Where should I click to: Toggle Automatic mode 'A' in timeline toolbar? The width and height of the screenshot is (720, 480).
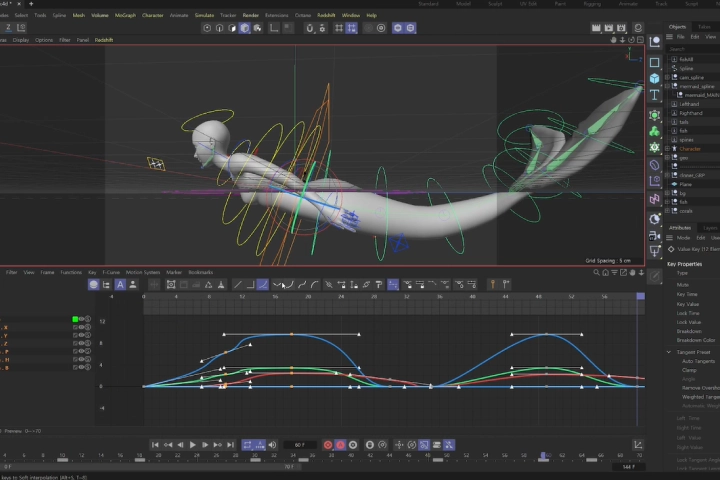[120, 285]
